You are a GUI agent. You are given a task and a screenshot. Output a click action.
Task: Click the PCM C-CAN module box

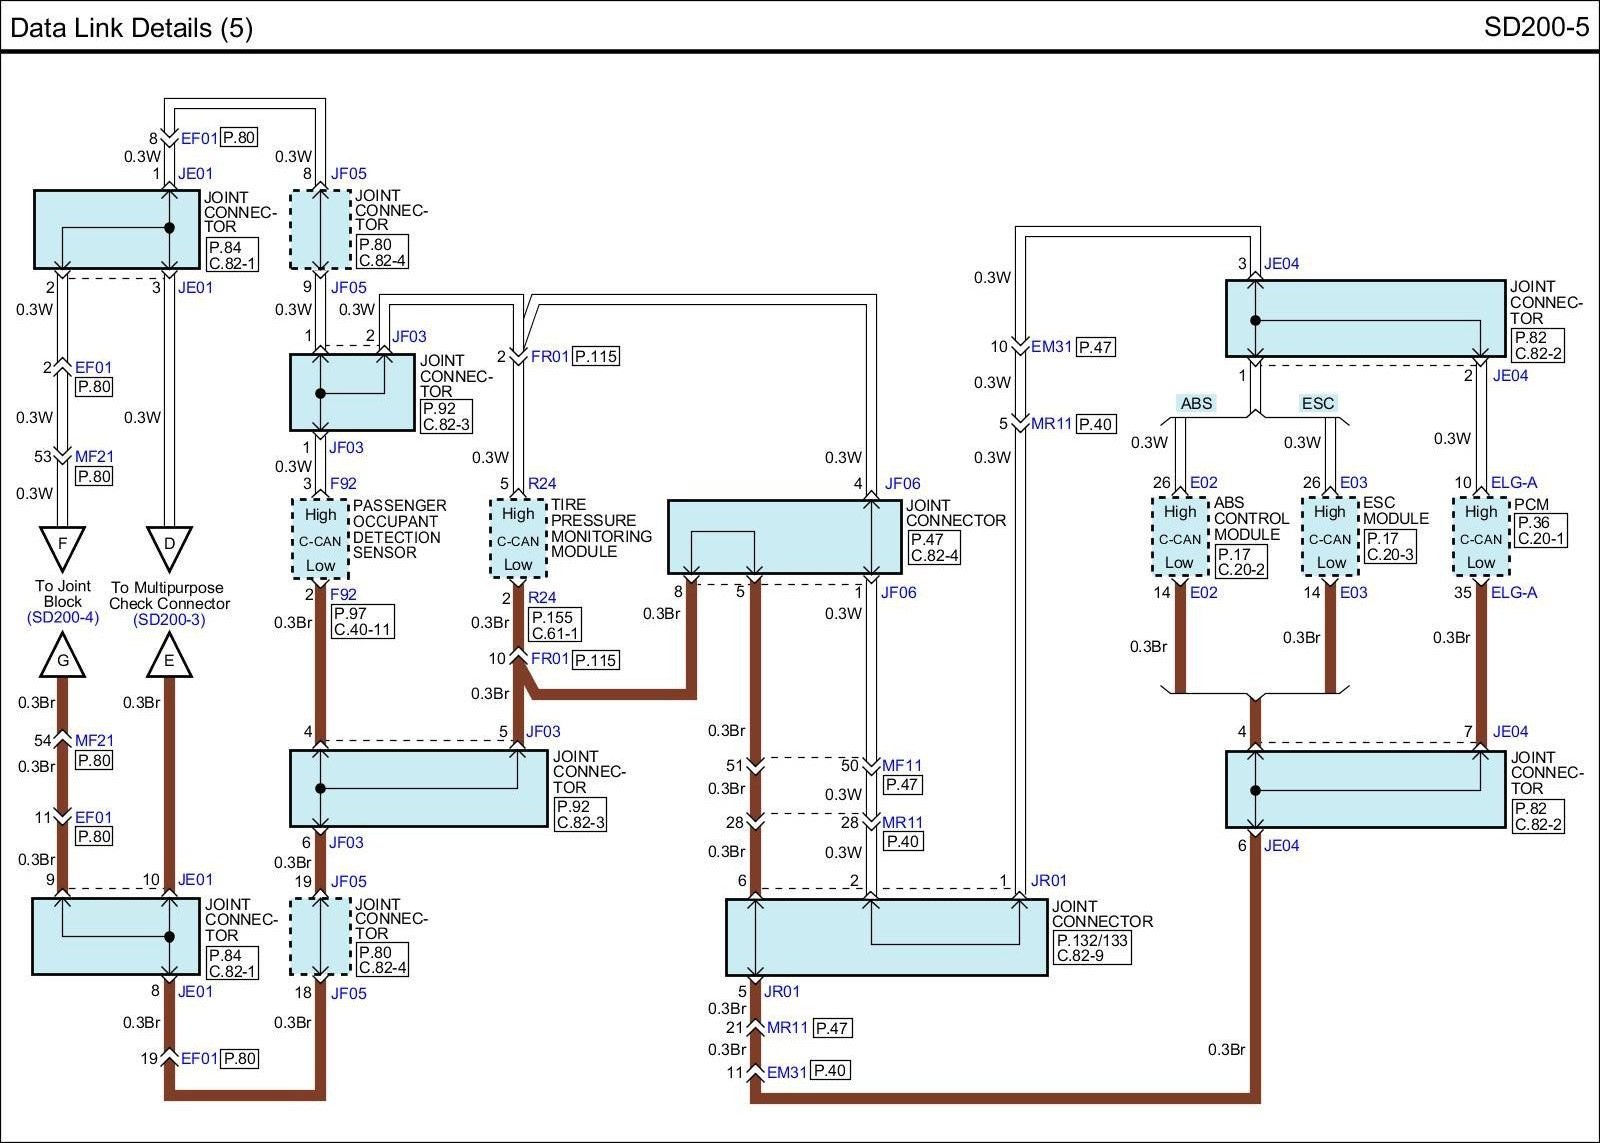[x=1481, y=538]
